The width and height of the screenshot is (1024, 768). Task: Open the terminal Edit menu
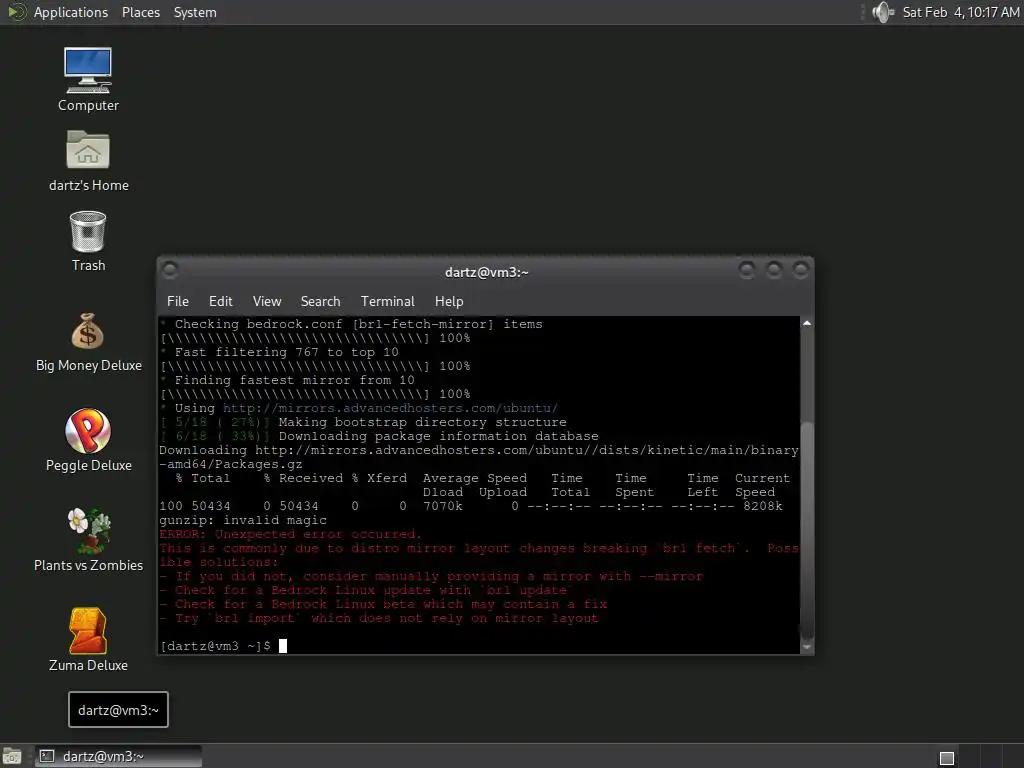pyautogui.click(x=220, y=301)
